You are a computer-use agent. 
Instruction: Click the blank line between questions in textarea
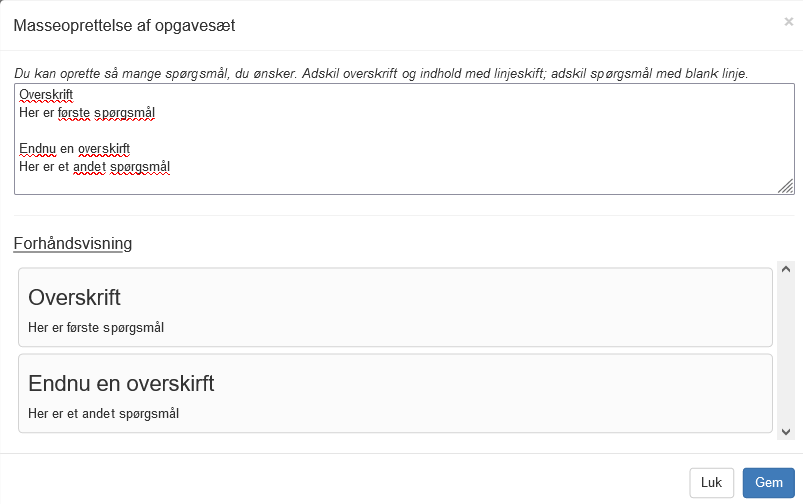(x=205, y=131)
